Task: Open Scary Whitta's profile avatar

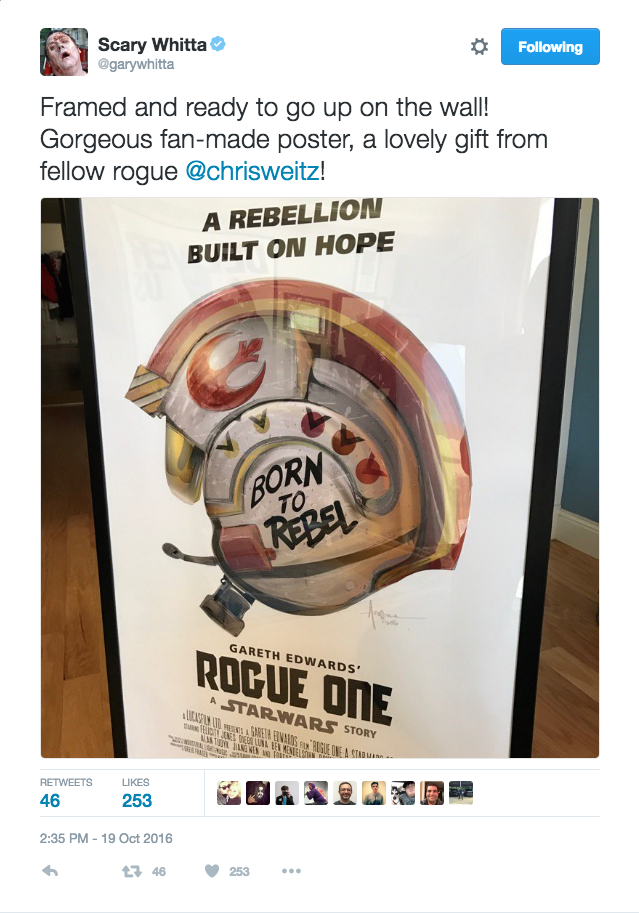Action: 64,51
